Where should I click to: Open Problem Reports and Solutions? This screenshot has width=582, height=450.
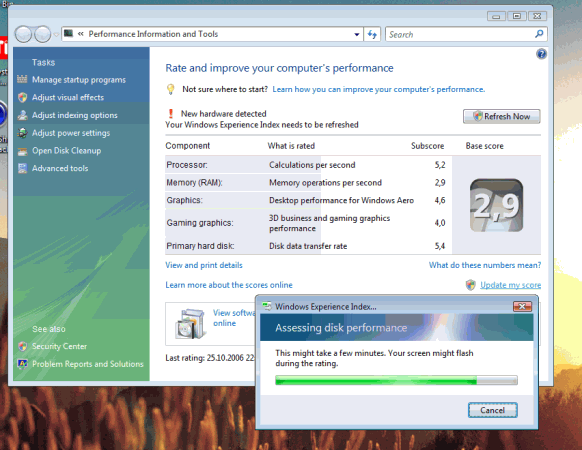coord(88,364)
